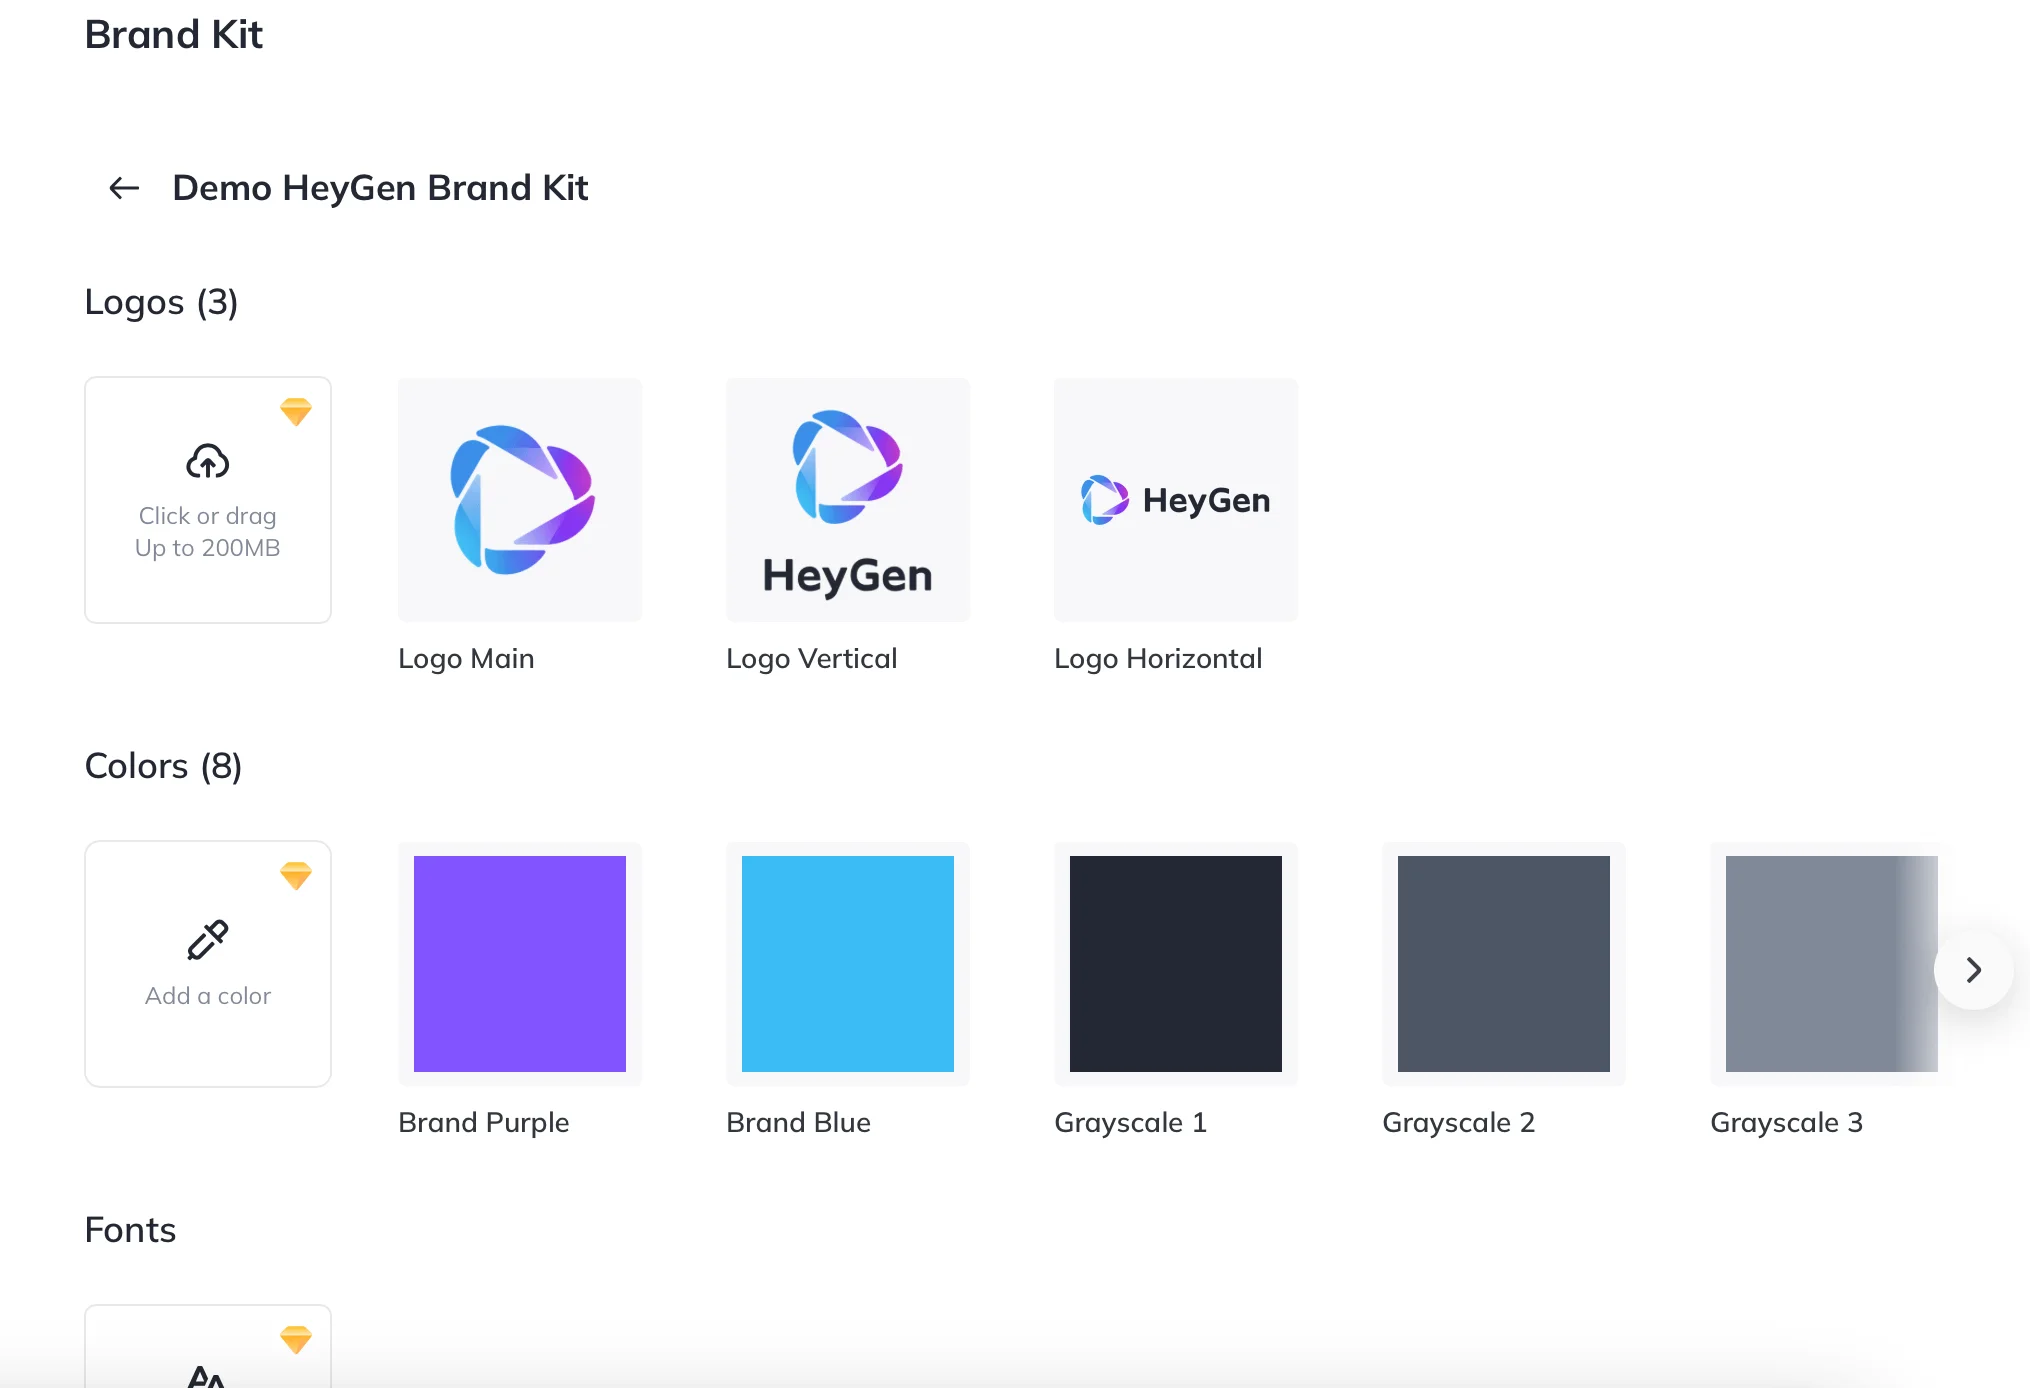This screenshot has width=2030, height=1388.
Task: Click the premium diamond icon on Fonts card
Action: [296, 1339]
